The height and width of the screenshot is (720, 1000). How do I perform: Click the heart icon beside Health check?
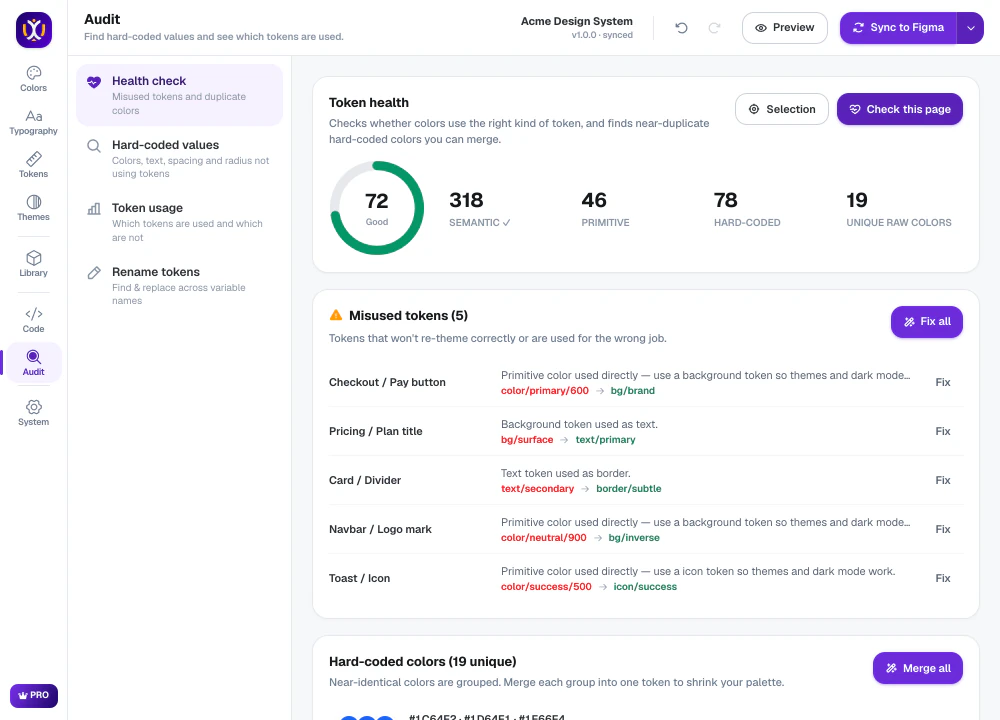pos(94,82)
